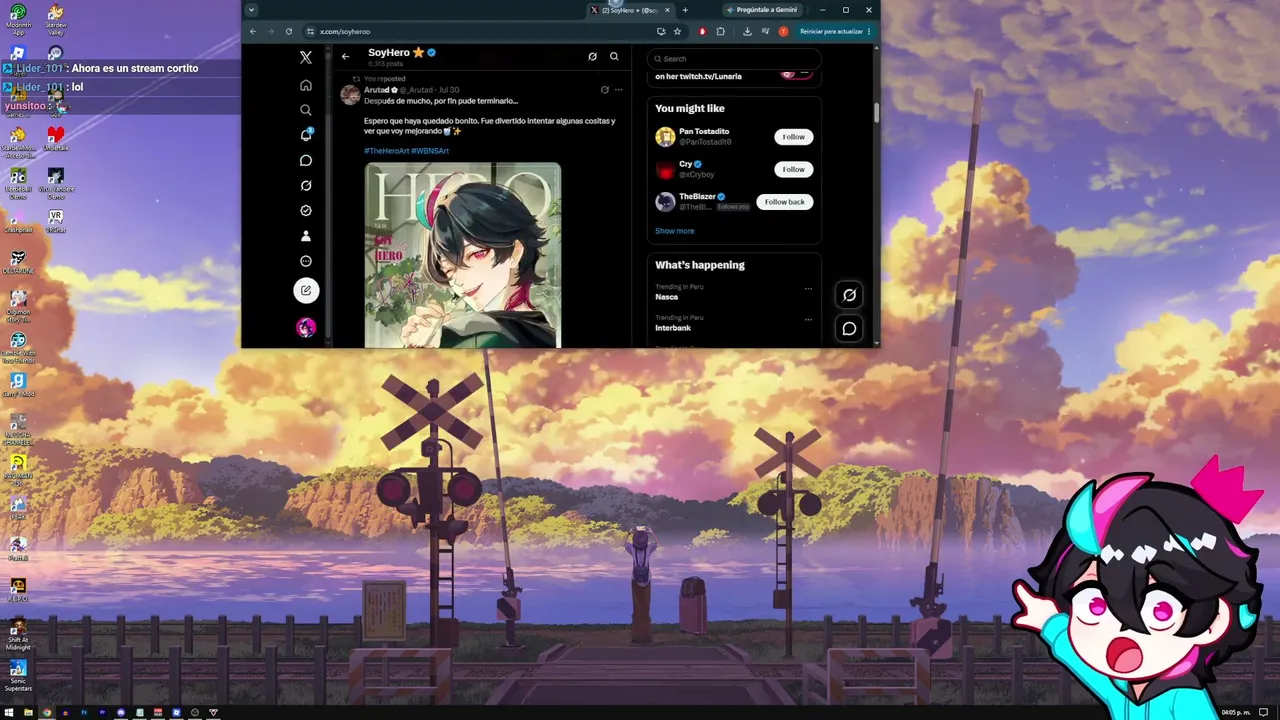The height and width of the screenshot is (720, 1280).
Task: Open the Stardew Valley desktop shortcut
Action: tap(56, 18)
